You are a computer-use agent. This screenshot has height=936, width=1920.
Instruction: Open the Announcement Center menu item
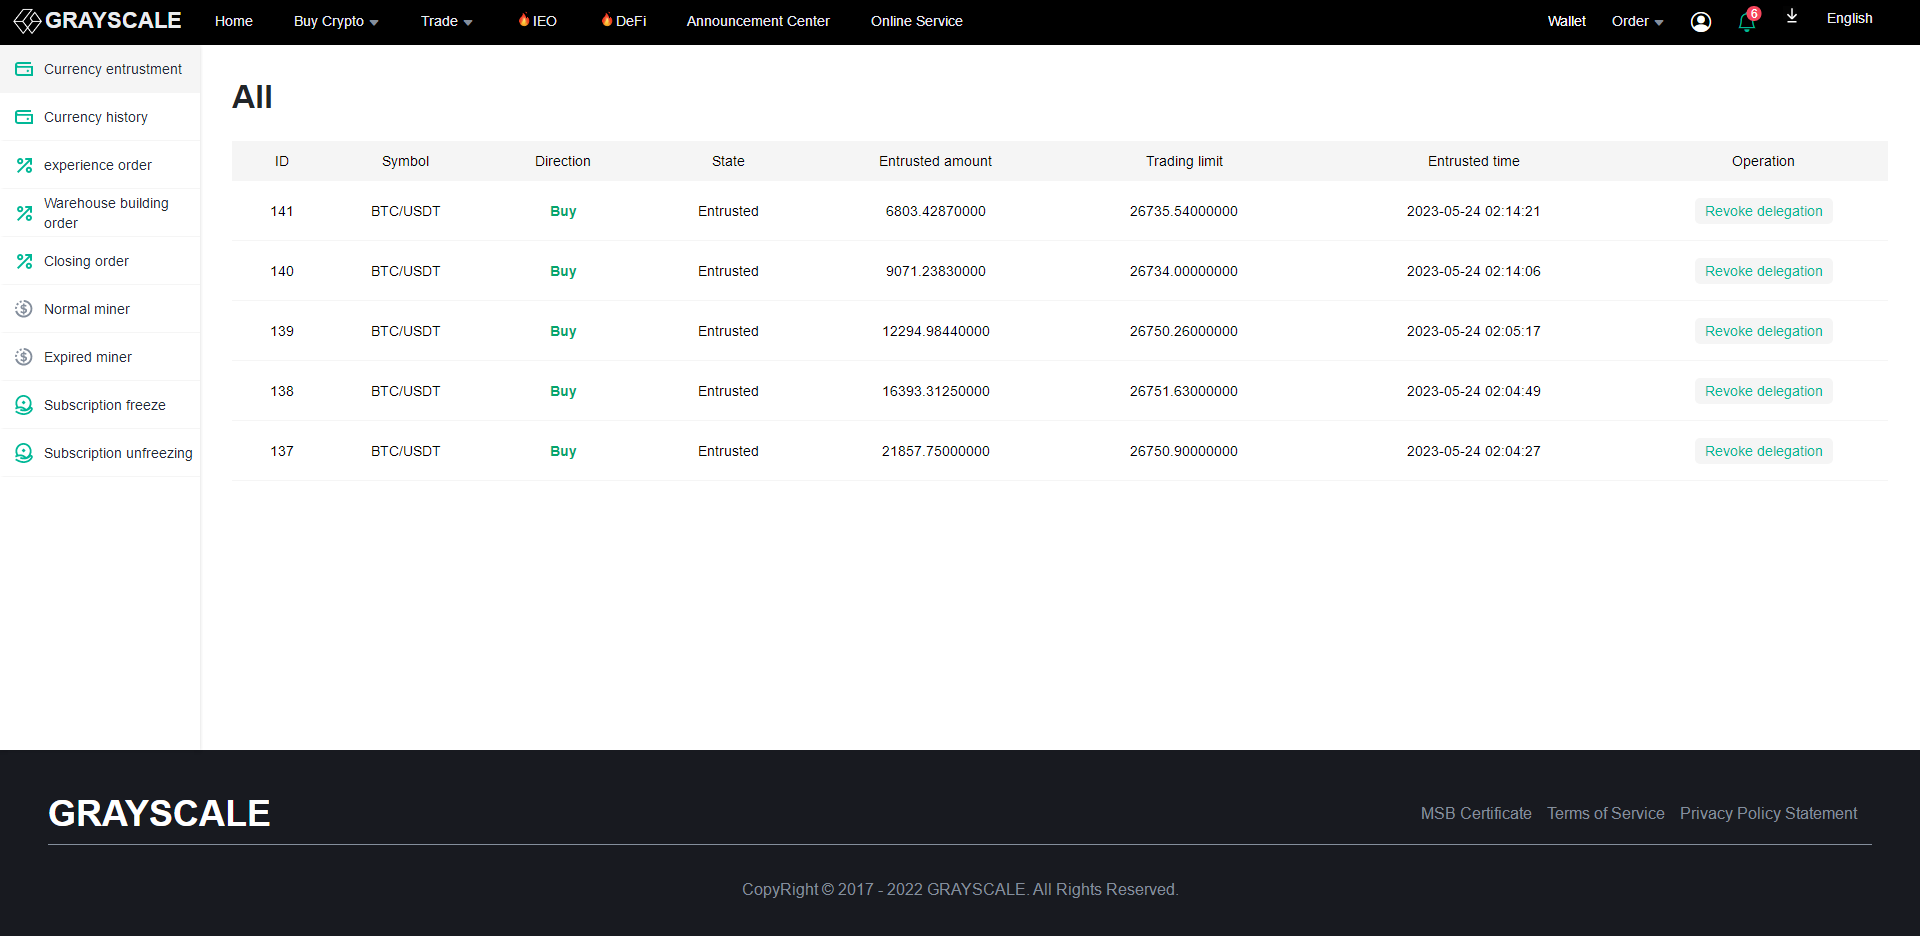pyautogui.click(x=758, y=21)
